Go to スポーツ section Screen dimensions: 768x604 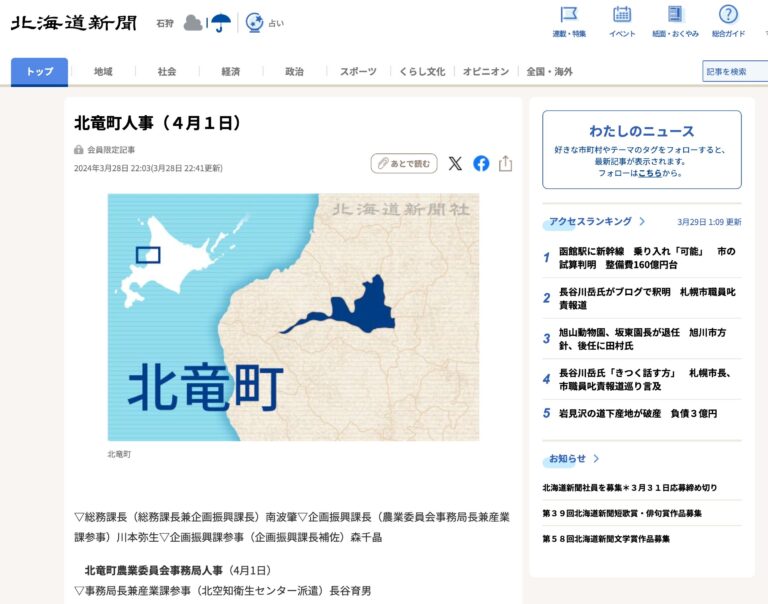point(358,72)
